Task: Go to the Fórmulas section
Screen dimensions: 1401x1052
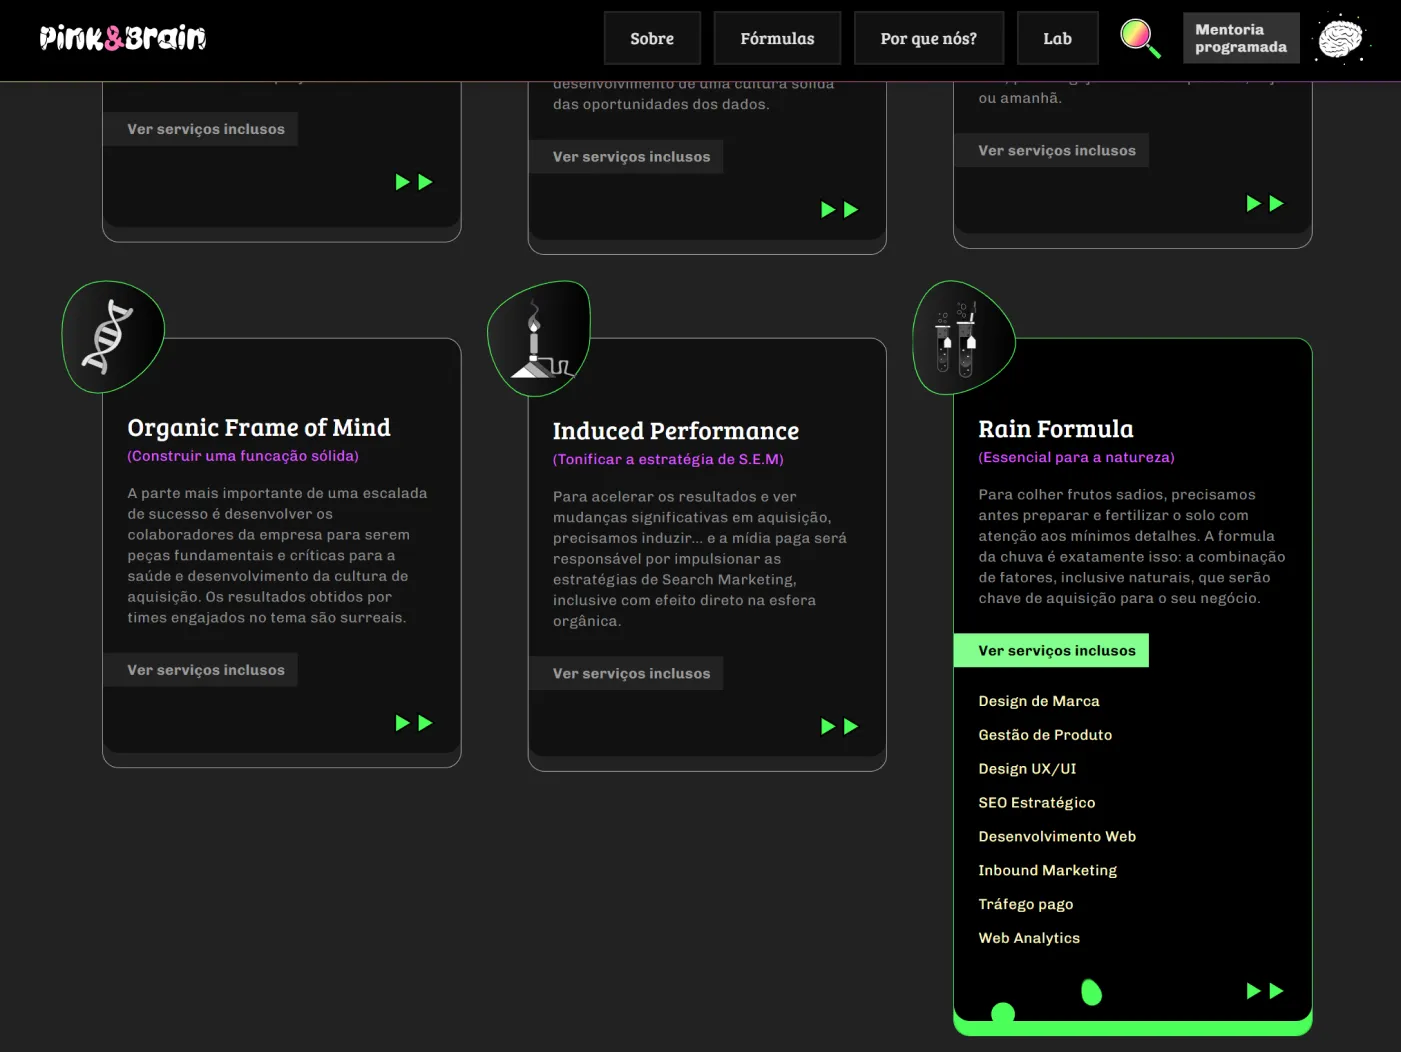Action: click(777, 39)
